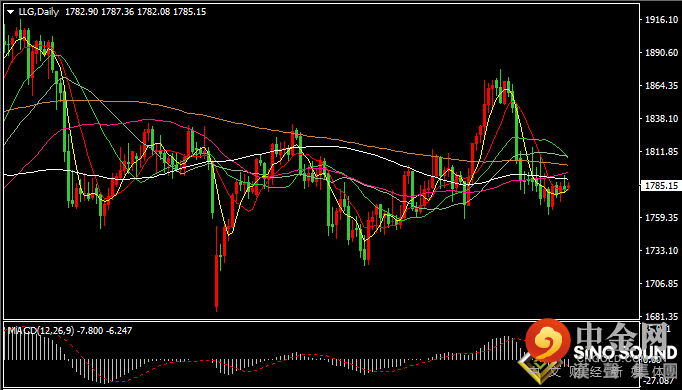Click the low price value 1782.08

pyautogui.click(x=154, y=12)
